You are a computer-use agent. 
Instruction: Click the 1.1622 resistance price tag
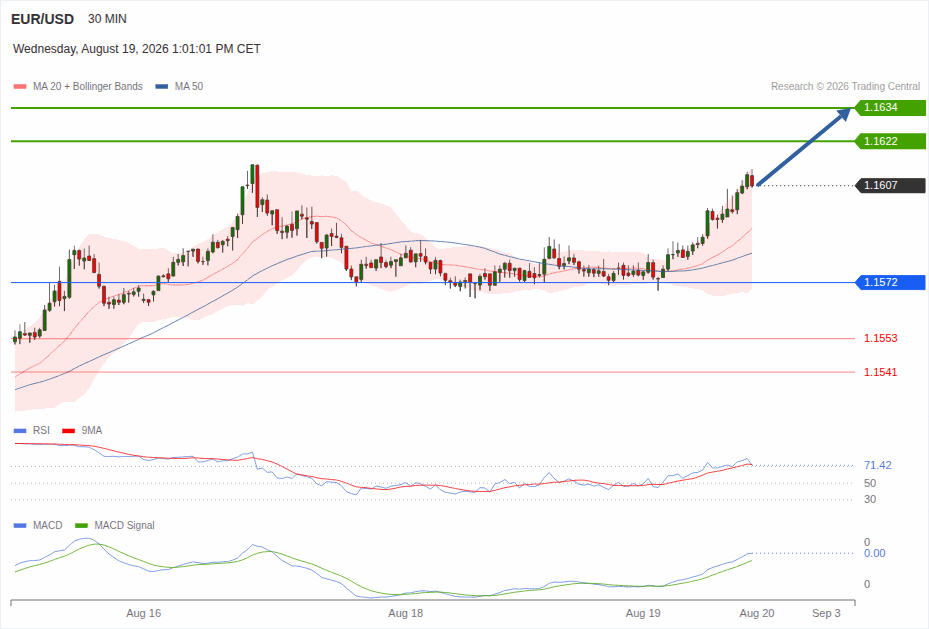pos(890,142)
